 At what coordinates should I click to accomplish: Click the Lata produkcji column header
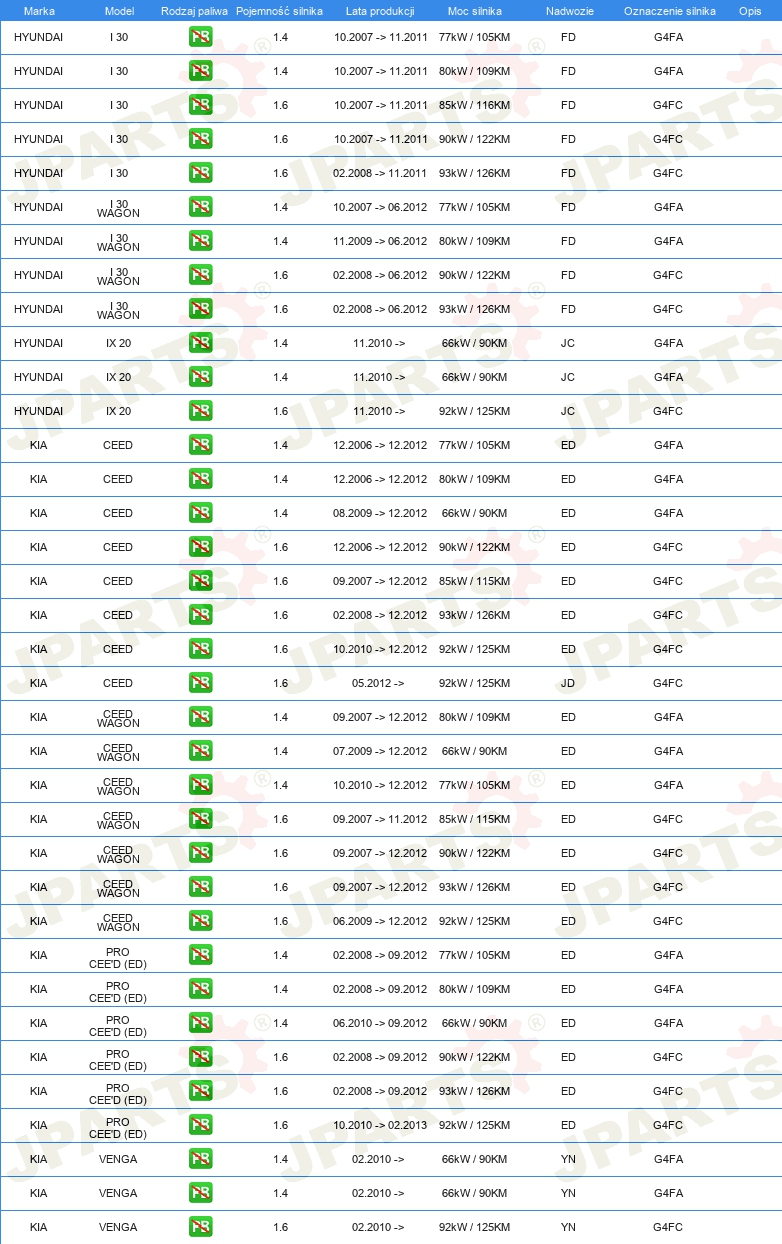pyautogui.click(x=380, y=11)
